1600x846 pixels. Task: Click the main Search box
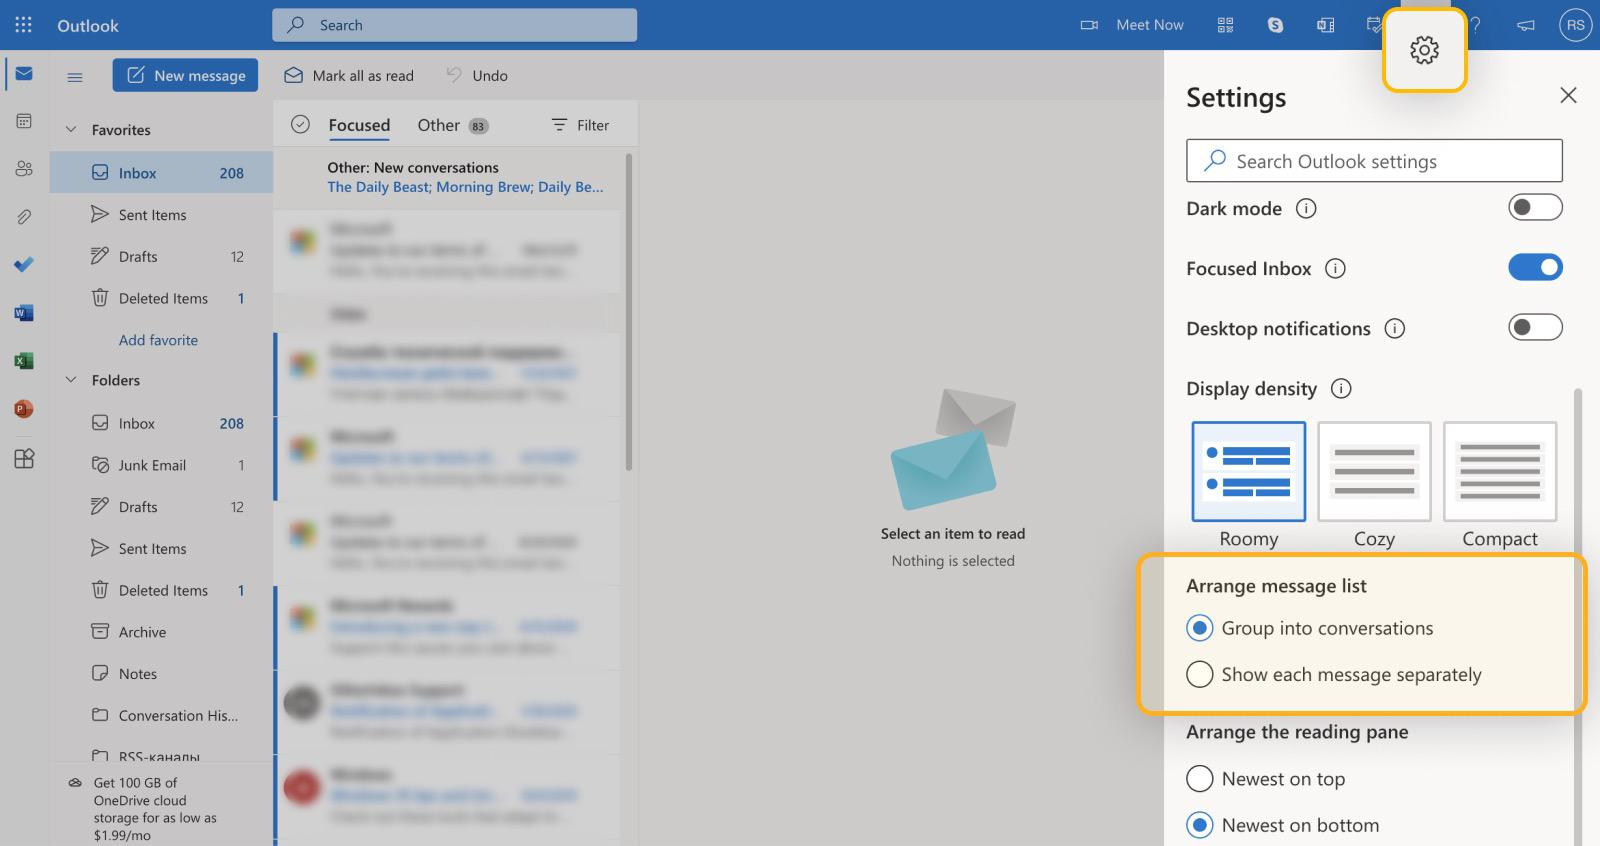click(x=454, y=25)
